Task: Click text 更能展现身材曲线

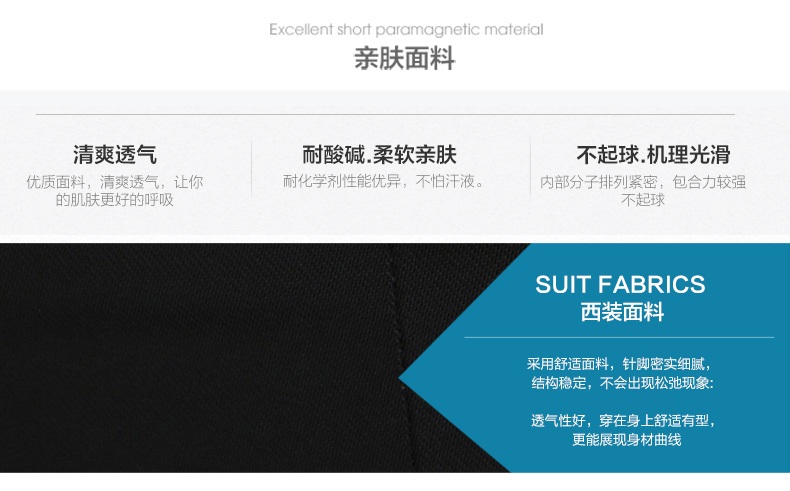Action: pyautogui.click(x=626, y=440)
